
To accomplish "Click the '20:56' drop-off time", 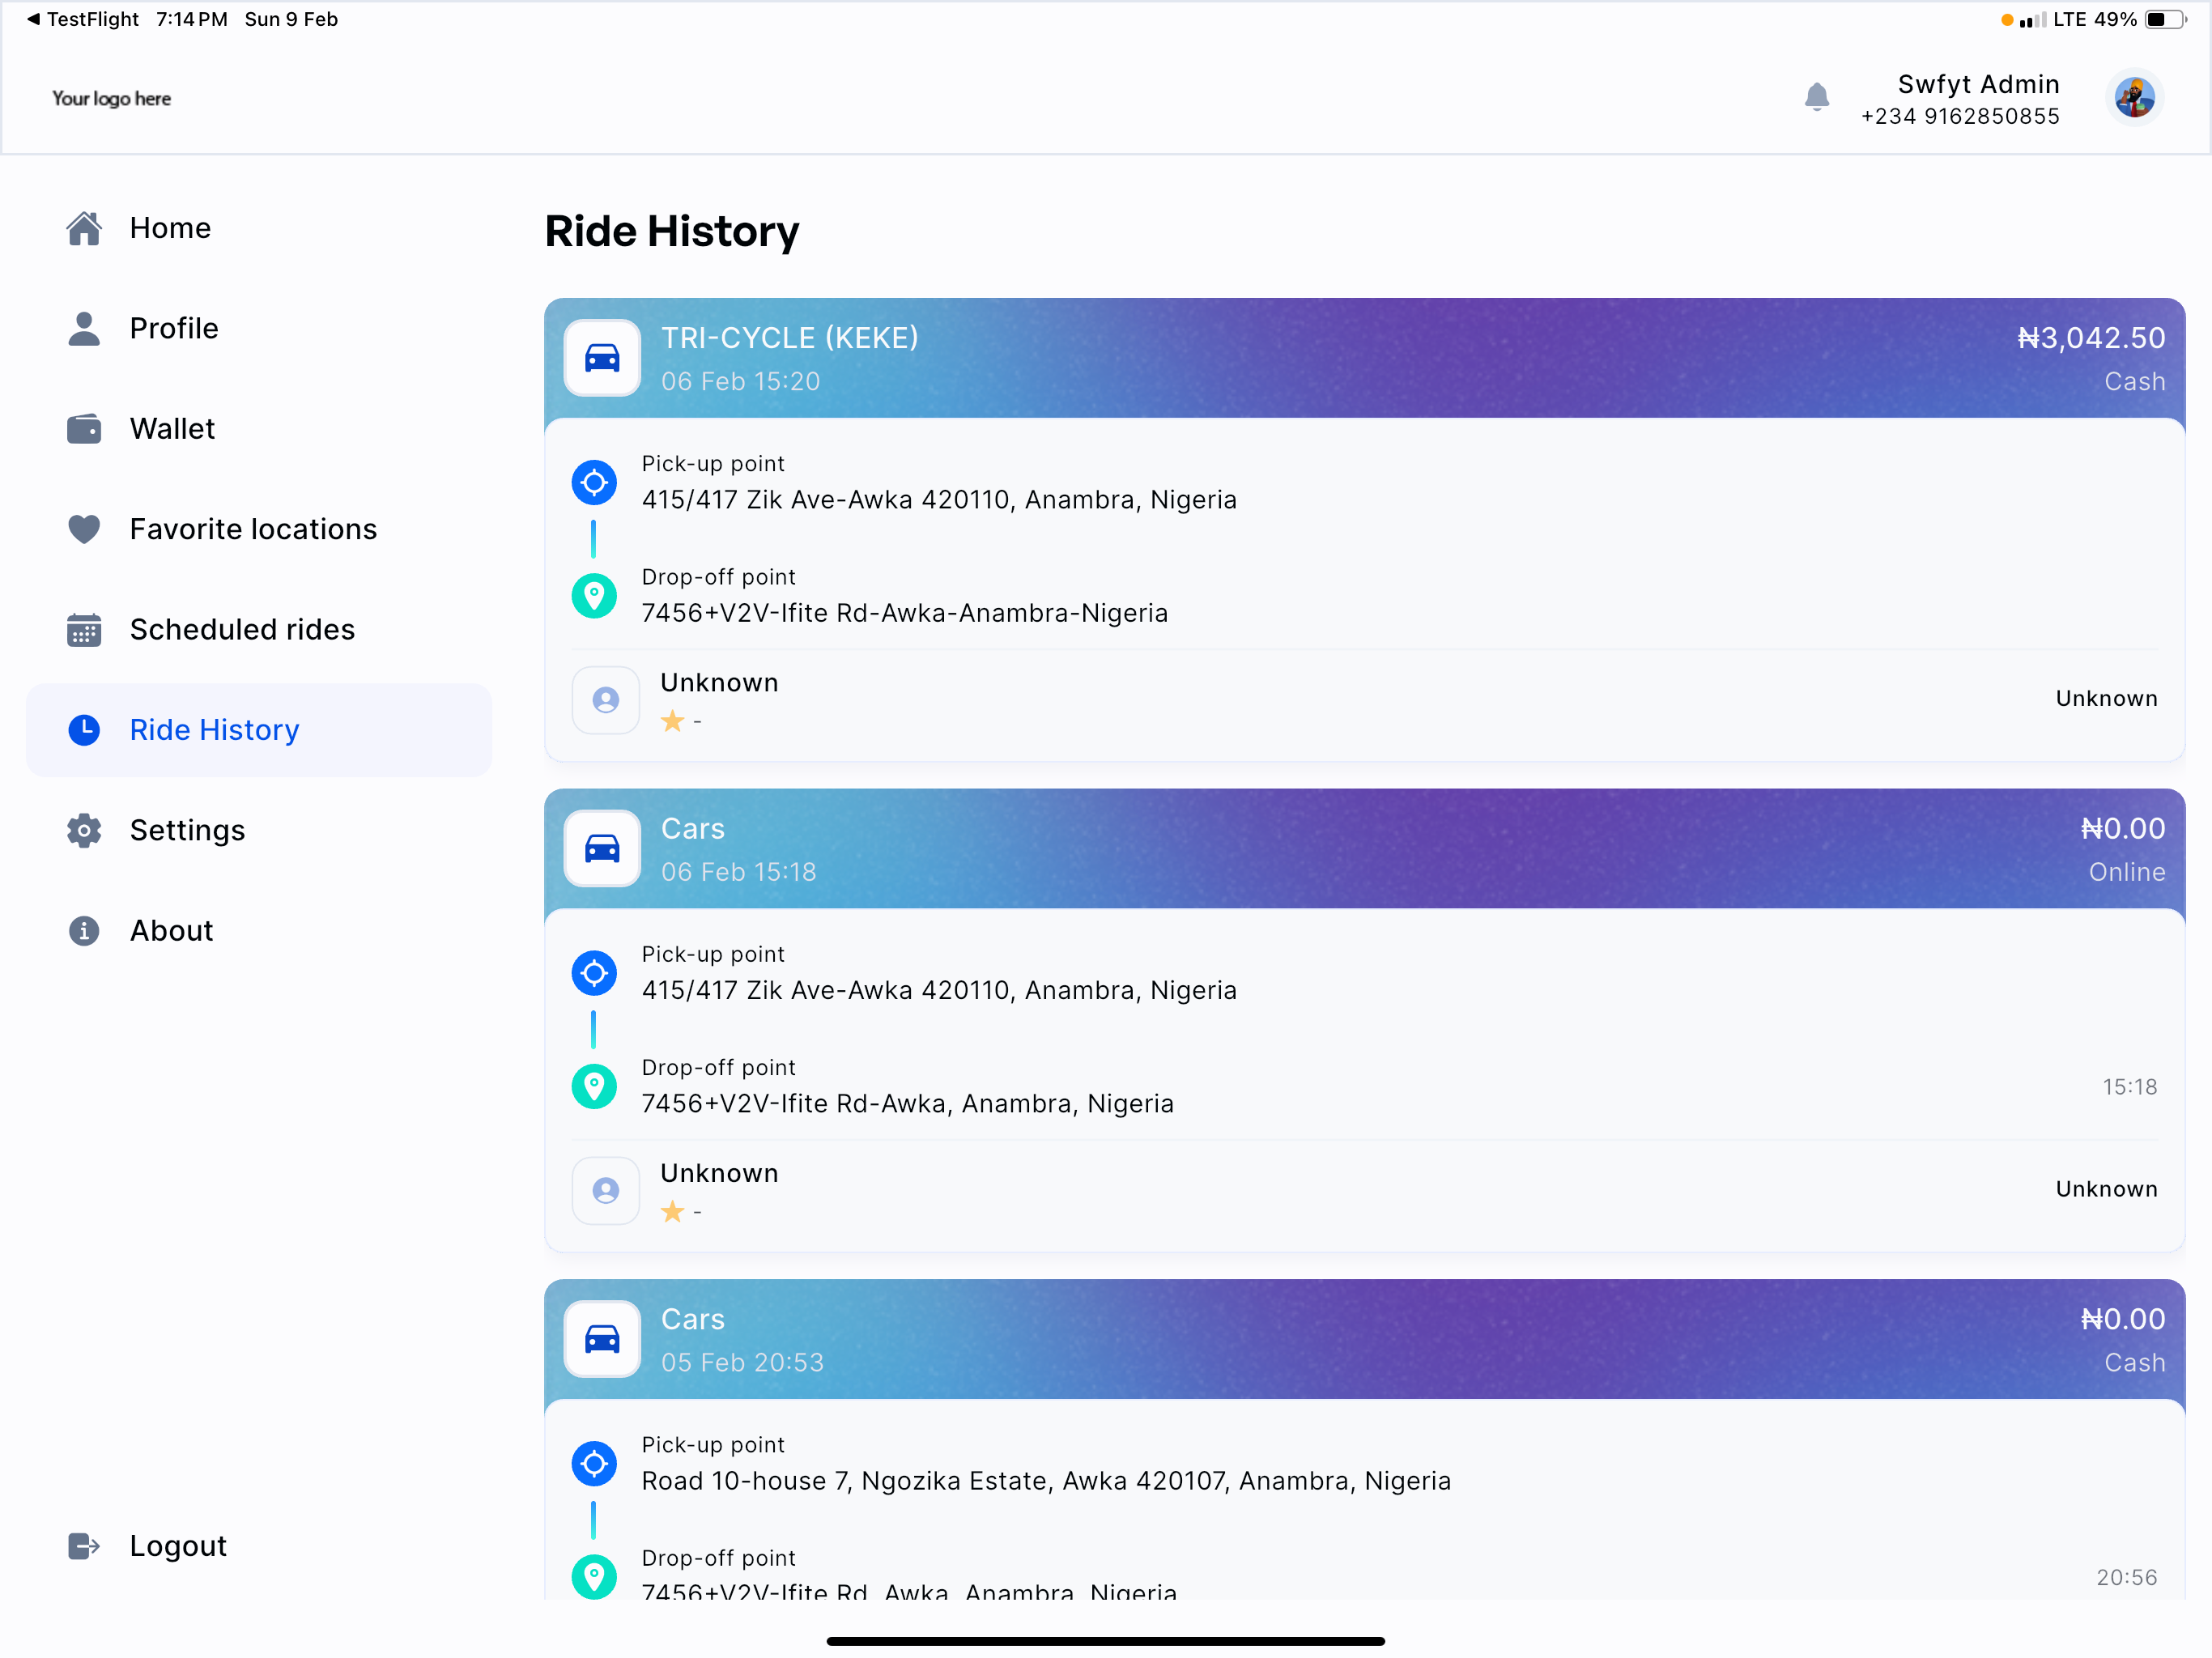I will pyautogui.click(x=2126, y=1578).
